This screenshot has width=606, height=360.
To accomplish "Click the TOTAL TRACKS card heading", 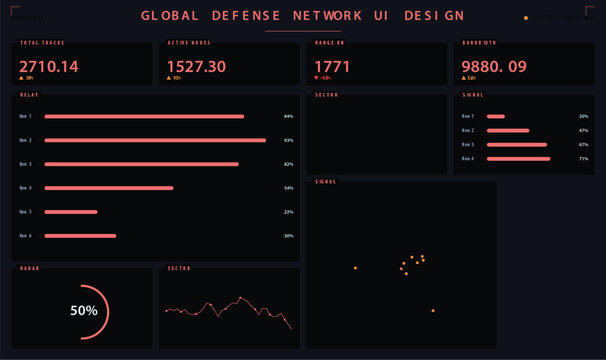I will pos(42,43).
